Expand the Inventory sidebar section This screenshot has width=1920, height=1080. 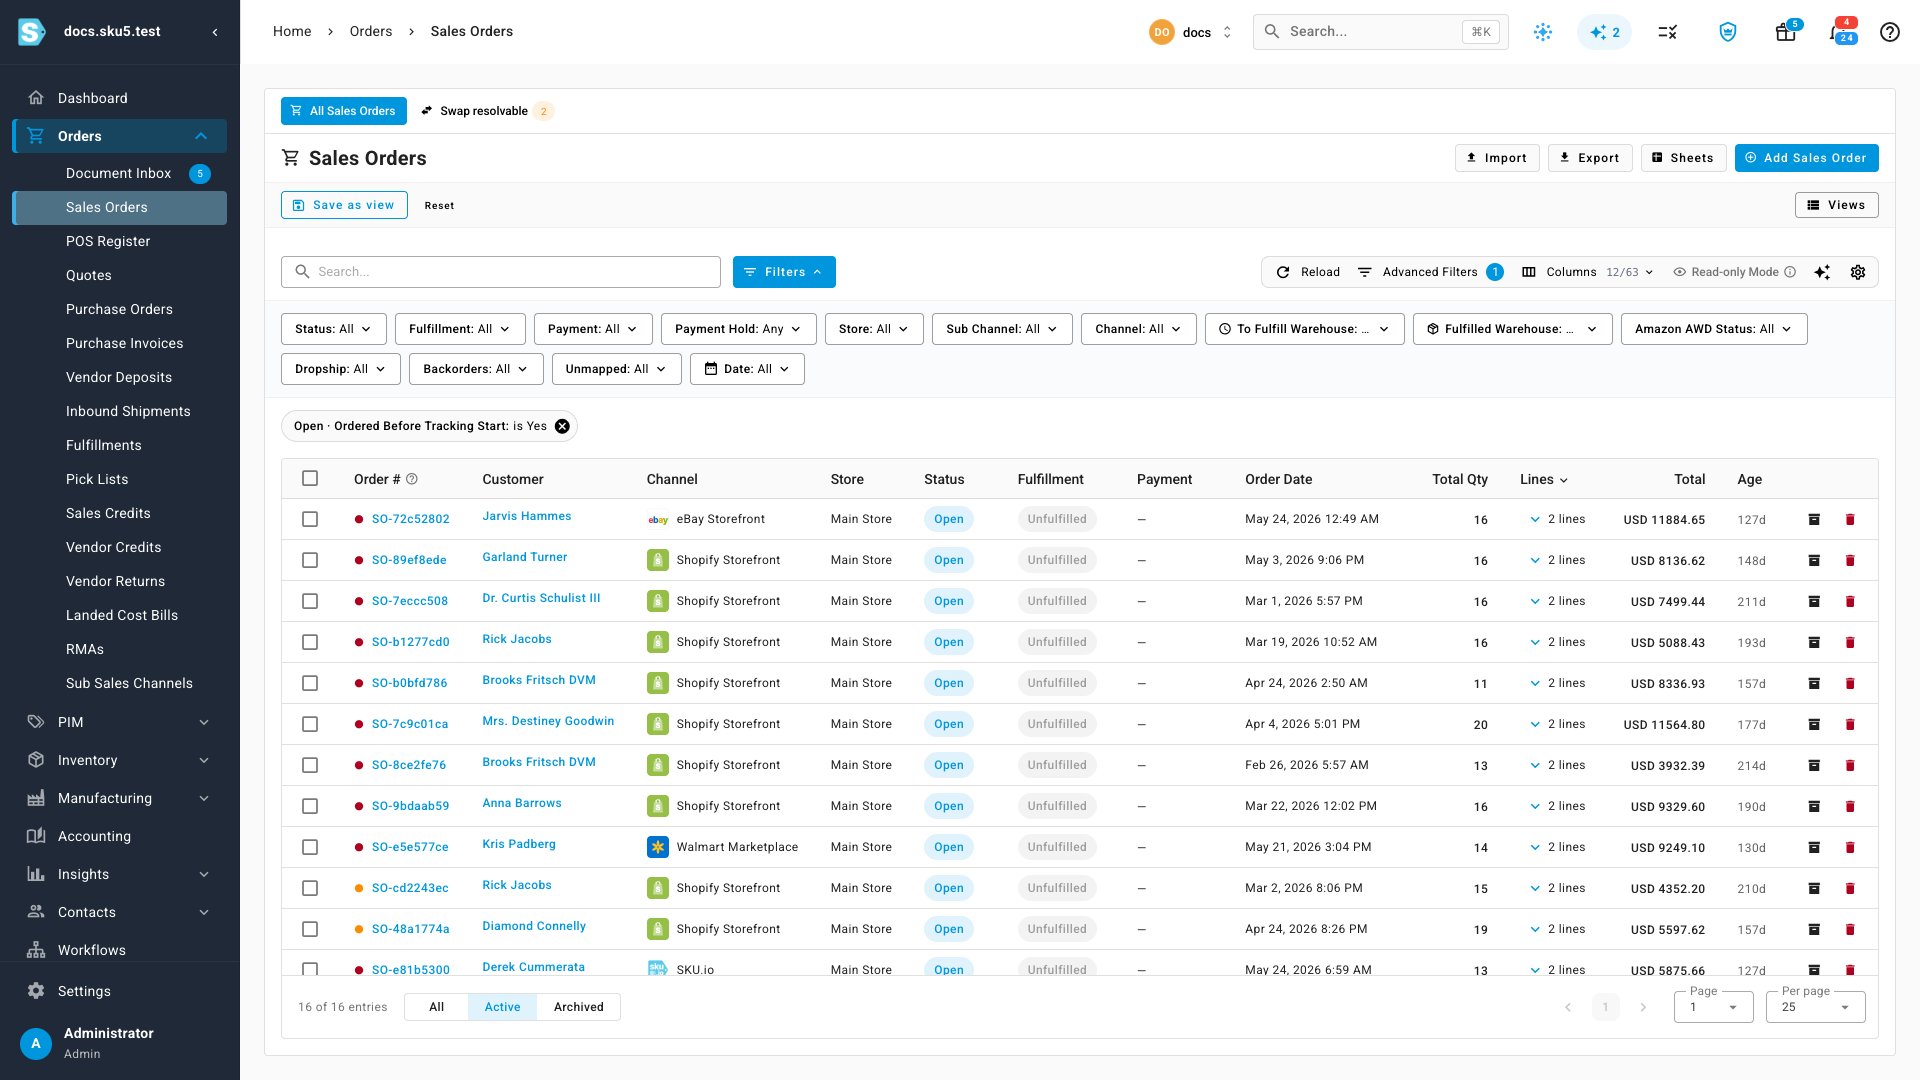tap(120, 760)
